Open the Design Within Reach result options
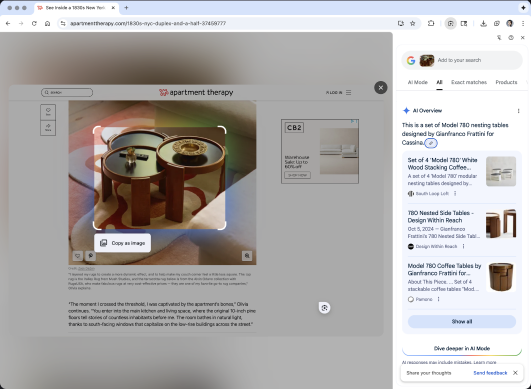 click(463, 246)
